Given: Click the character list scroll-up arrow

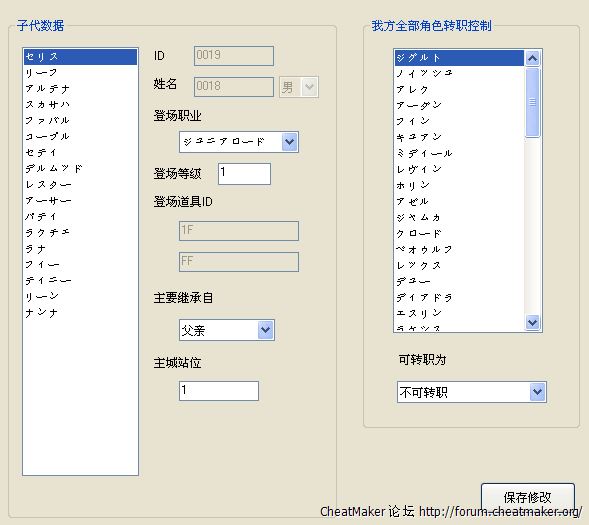Looking at the screenshot, I should 532,58.
